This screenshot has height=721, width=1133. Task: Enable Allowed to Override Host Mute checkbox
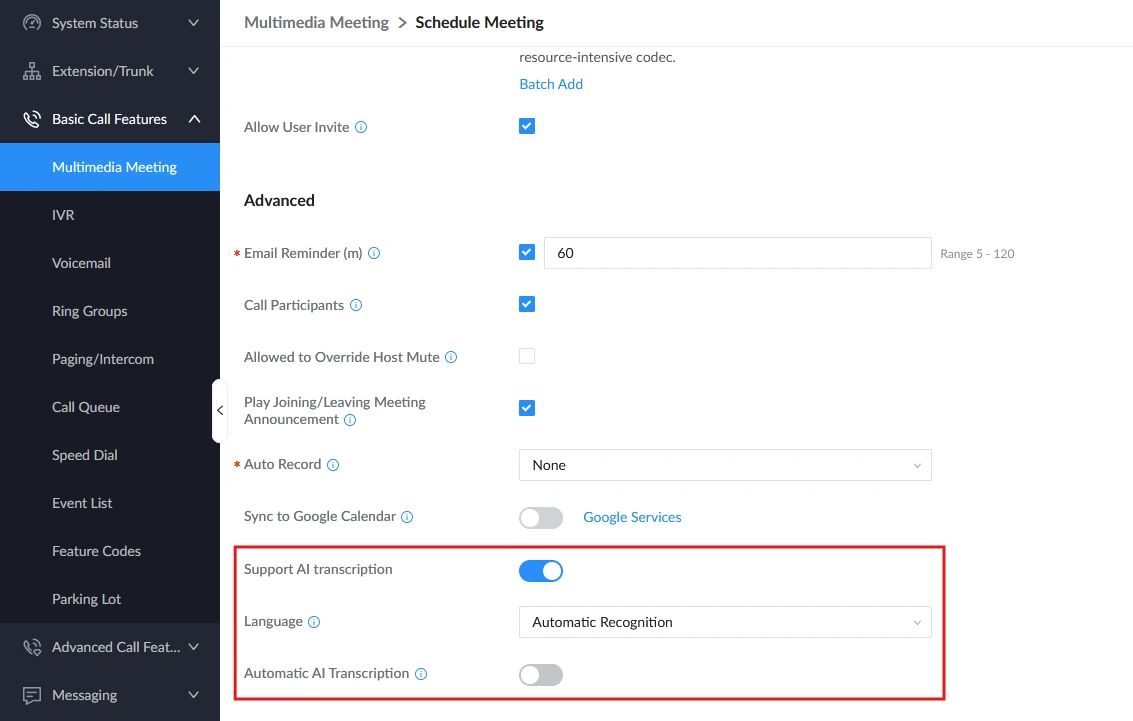coord(527,356)
